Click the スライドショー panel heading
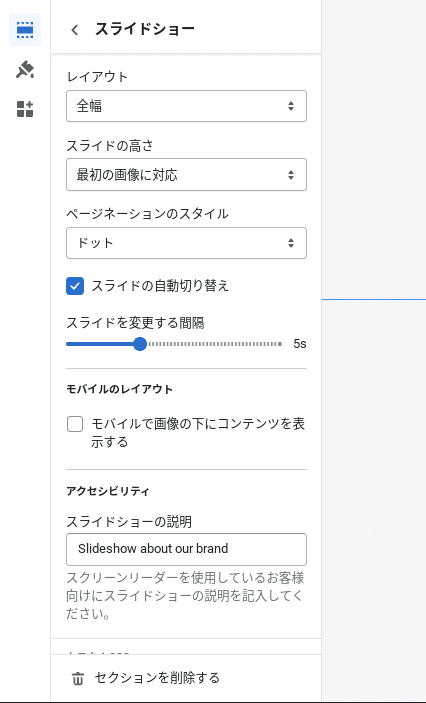Image resolution: width=426 pixels, height=703 pixels. (x=145, y=29)
